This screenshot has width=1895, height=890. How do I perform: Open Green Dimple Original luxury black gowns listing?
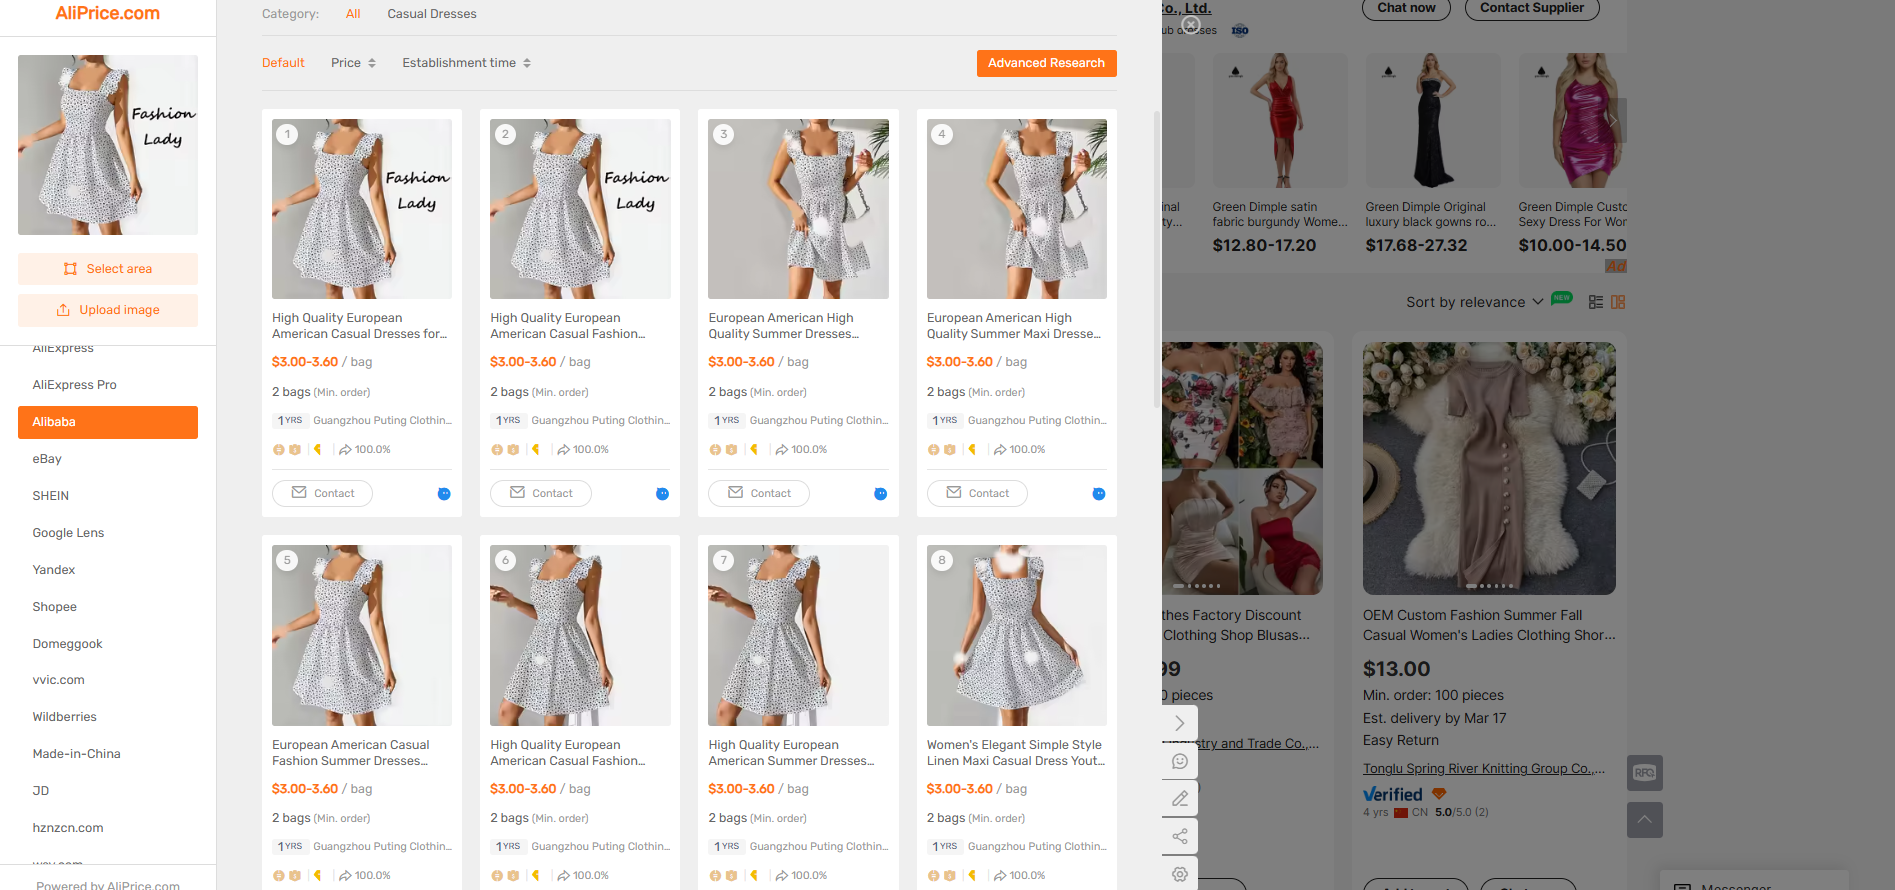pyautogui.click(x=1431, y=215)
